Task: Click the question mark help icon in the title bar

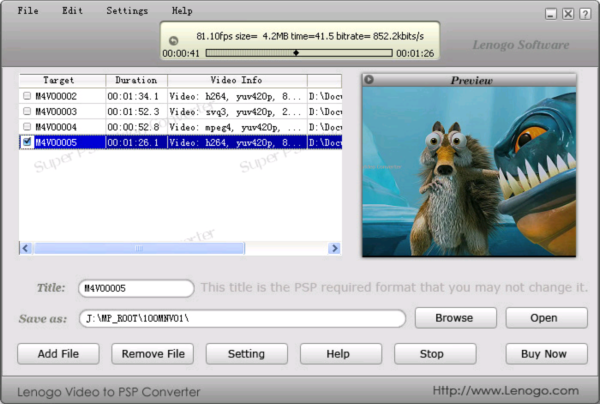Action: pyautogui.click(x=585, y=14)
